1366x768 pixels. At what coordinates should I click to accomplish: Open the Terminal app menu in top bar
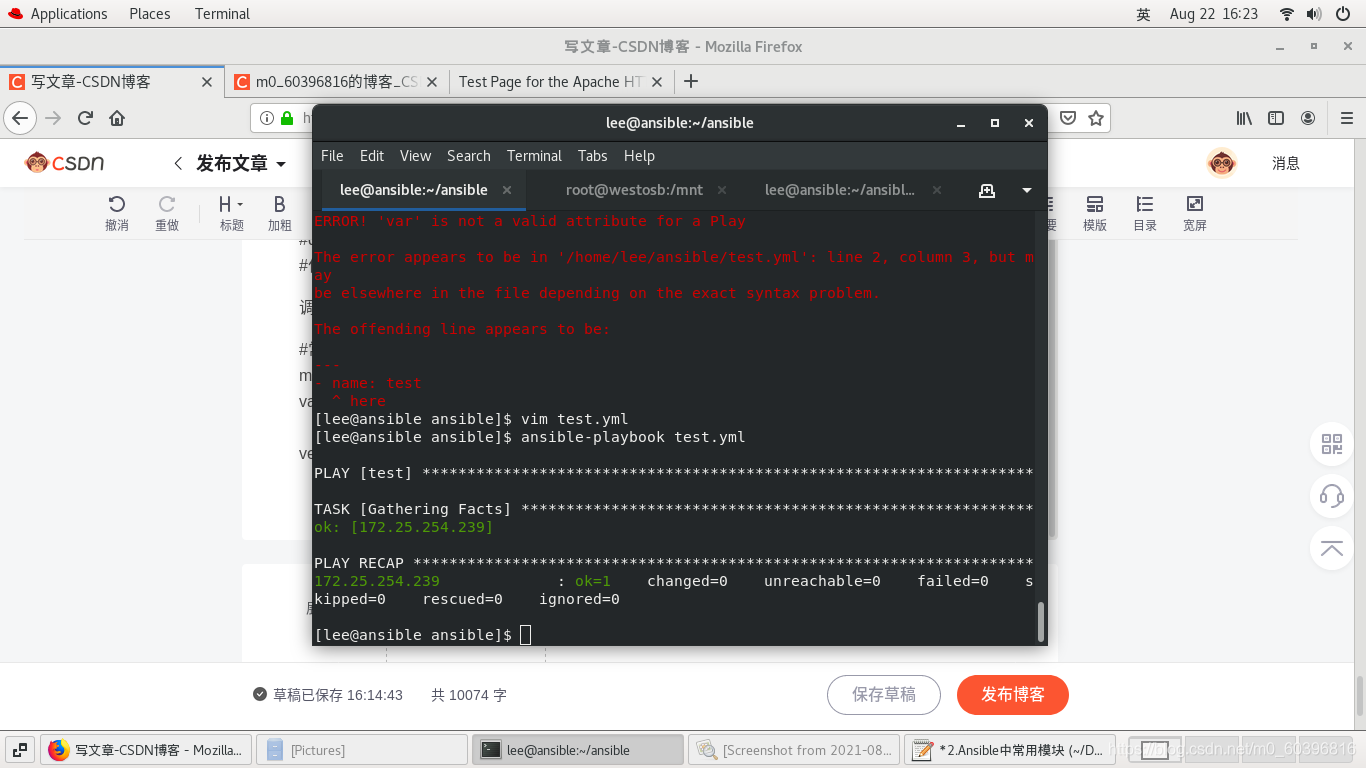click(222, 14)
